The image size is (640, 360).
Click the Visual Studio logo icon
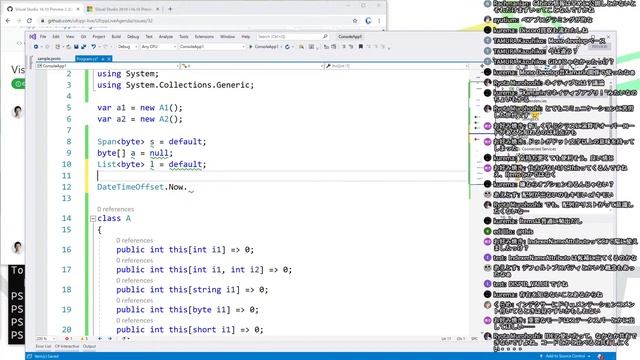[33, 36]
